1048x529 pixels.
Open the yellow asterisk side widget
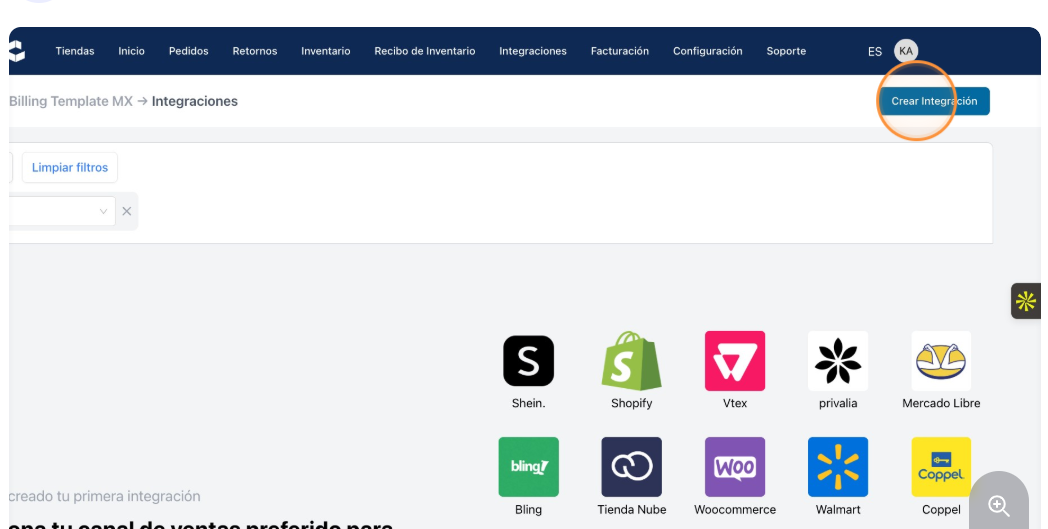tap(1026, 301)
